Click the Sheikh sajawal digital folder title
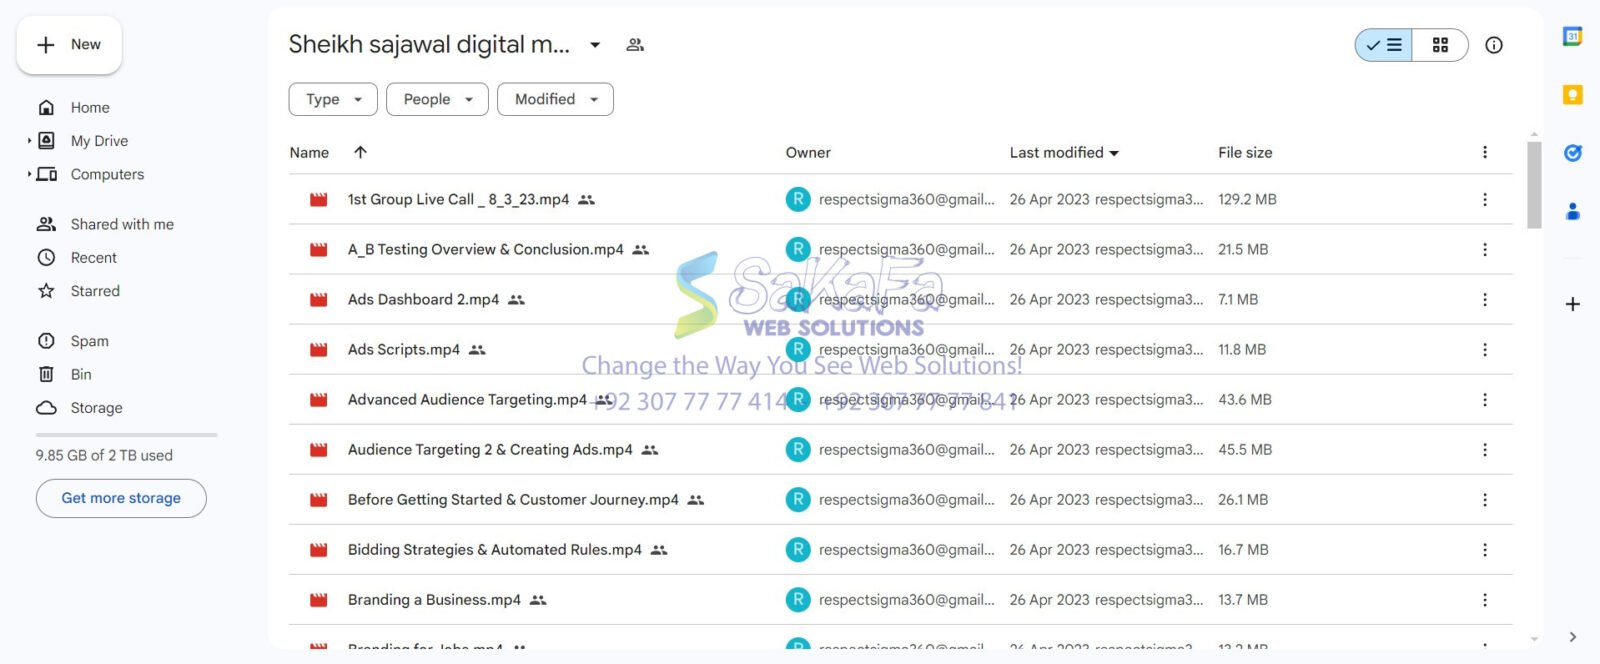The width and height of the screenshot is (1600, 664). click(x=429, y=45)
